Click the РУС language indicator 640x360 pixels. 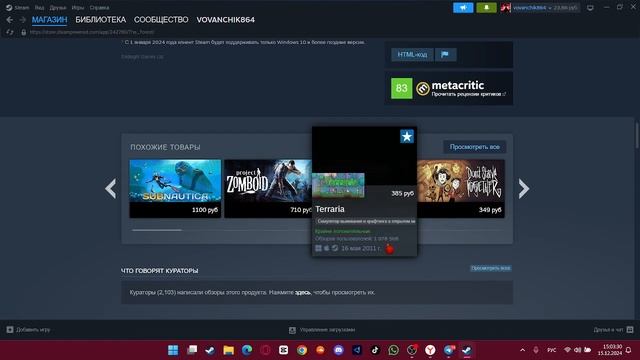click(x=551, y=350)
